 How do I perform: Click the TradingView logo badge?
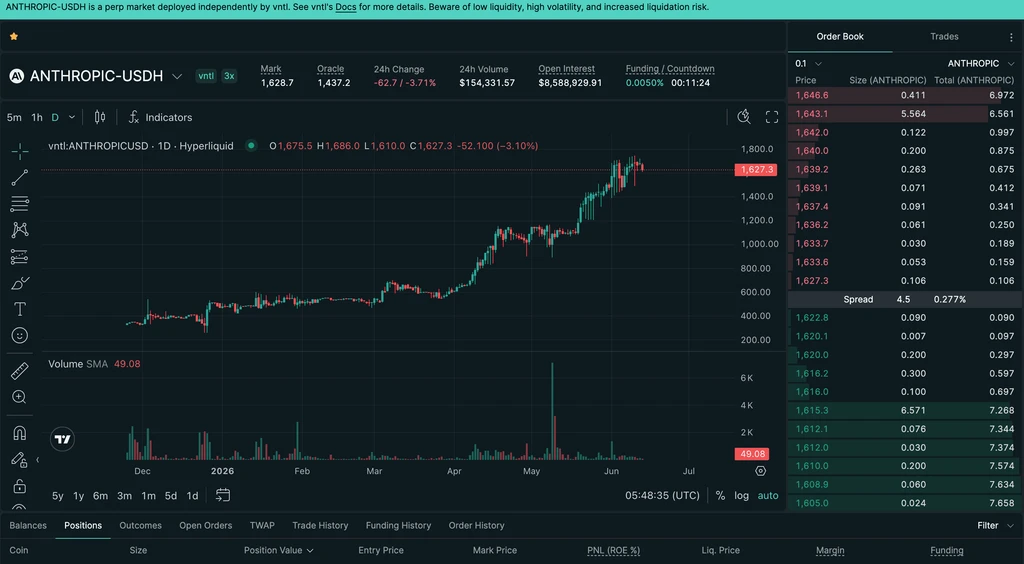[63, 439]
